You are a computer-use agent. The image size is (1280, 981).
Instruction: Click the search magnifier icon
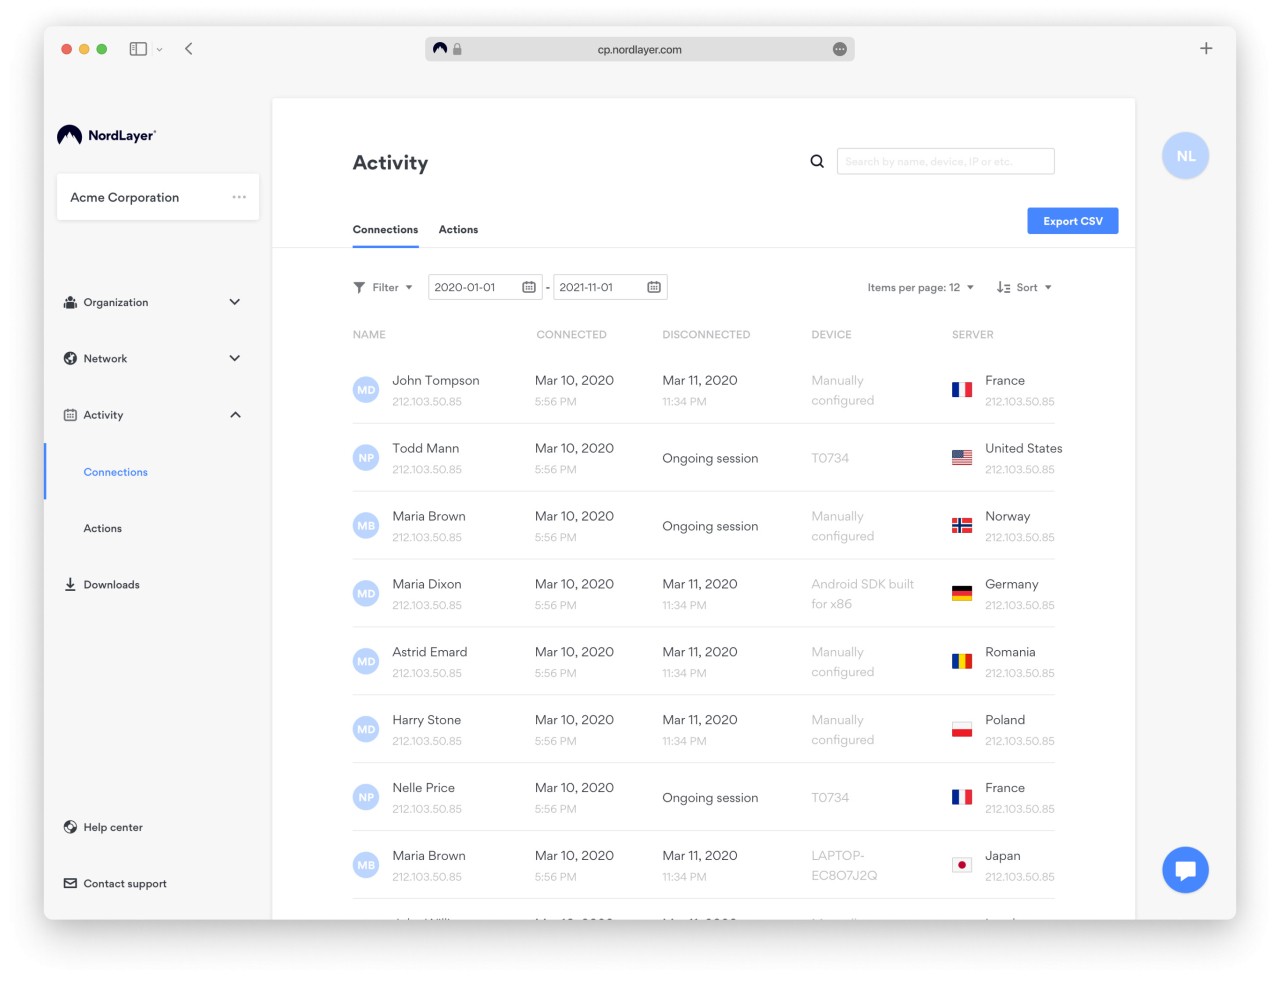click(817, 161)
